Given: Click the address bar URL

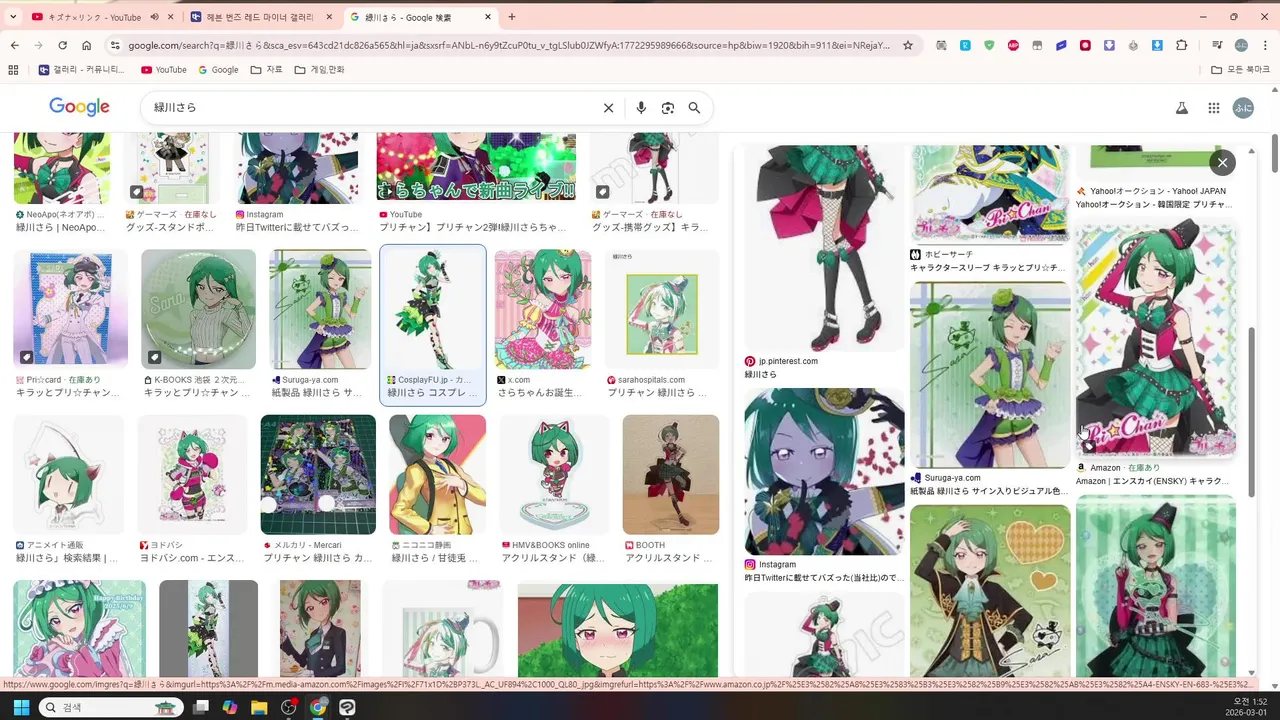Looking at the screenshot, I should pos(509,45).
